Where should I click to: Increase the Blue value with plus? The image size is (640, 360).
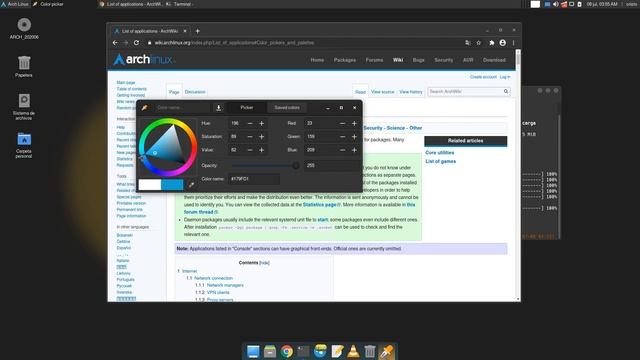pos(354,150)
